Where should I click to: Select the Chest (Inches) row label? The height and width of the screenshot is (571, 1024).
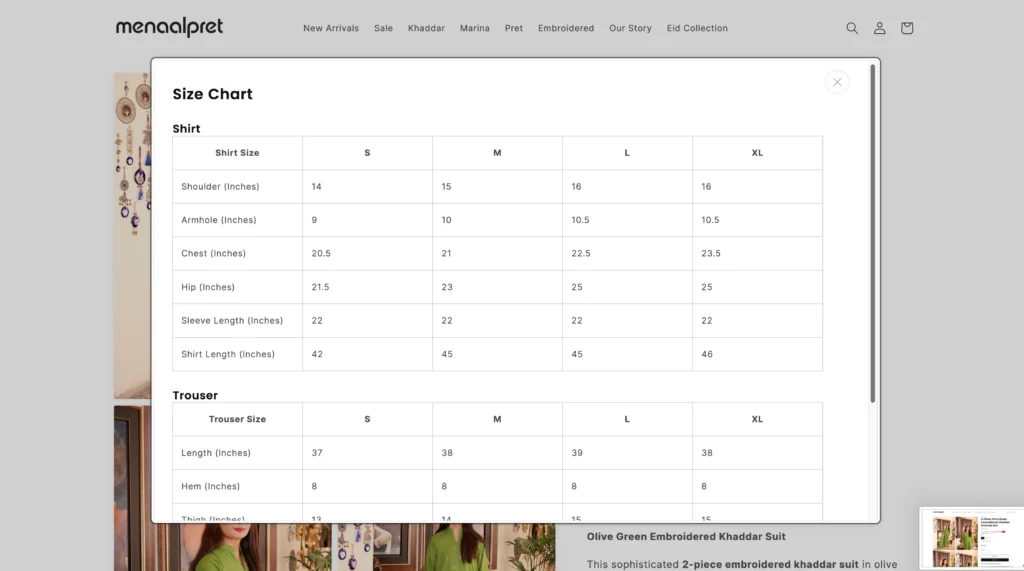coord(214,253)
